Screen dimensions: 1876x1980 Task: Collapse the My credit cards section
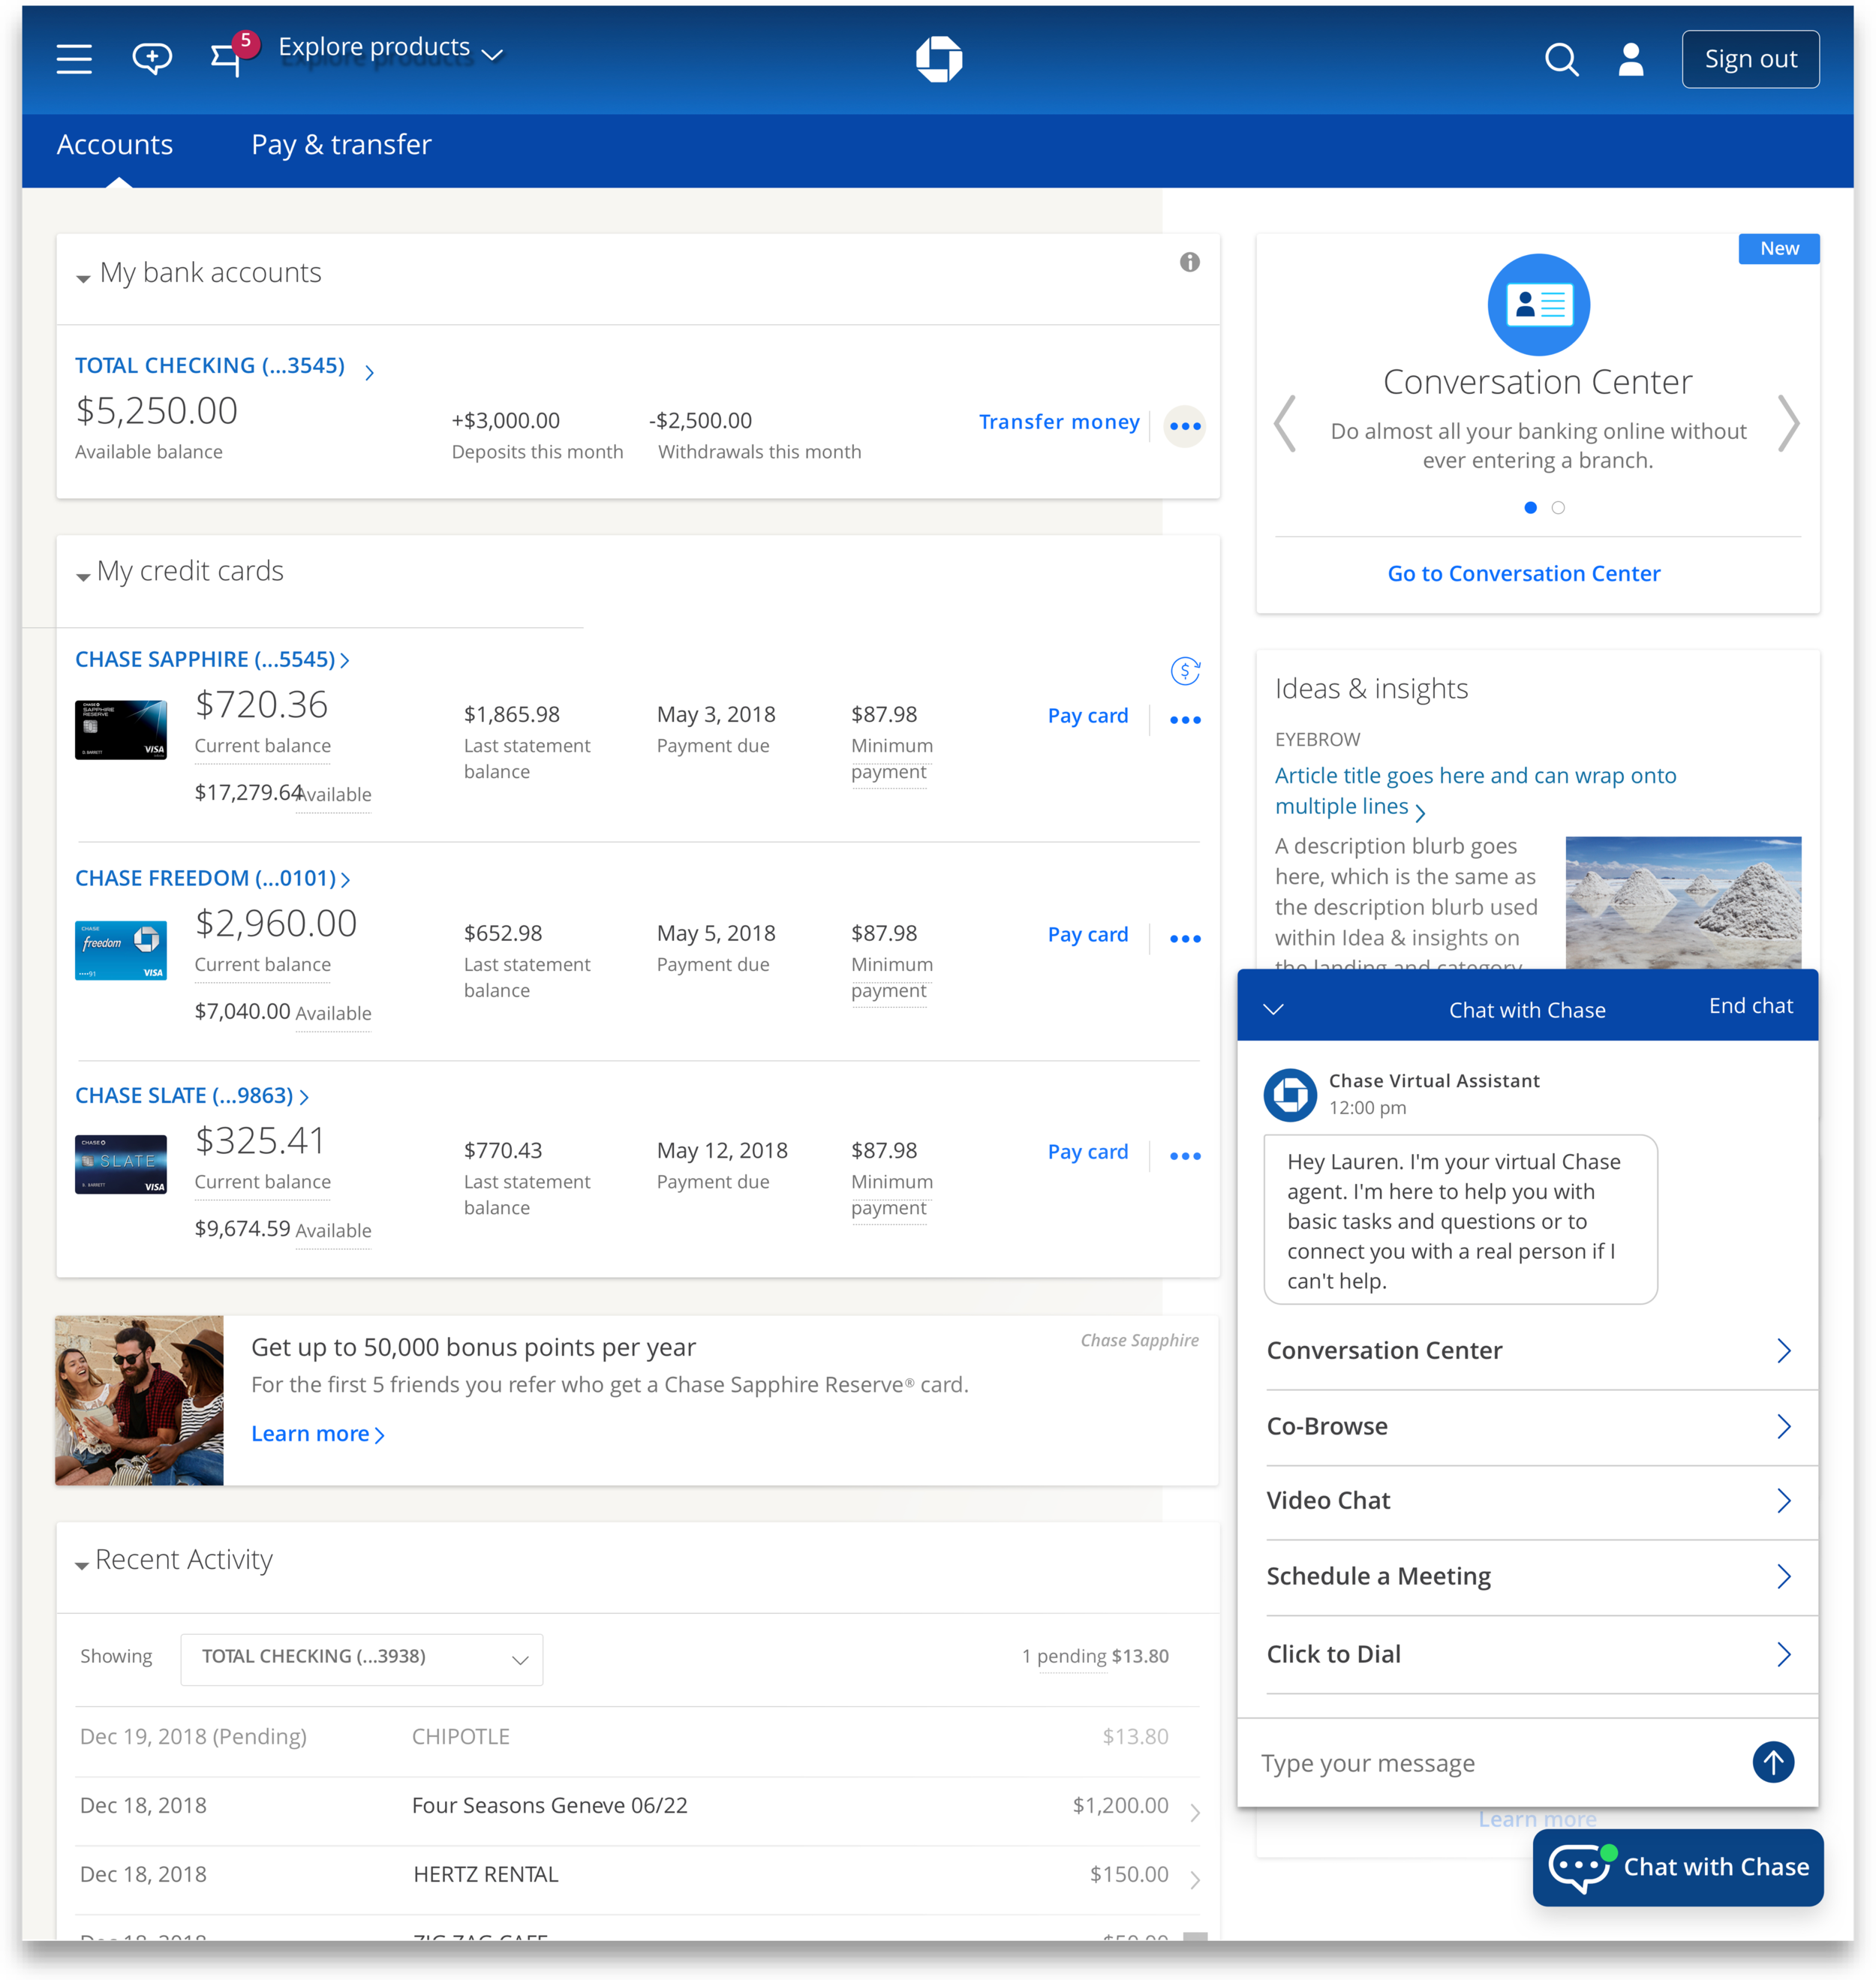tap(83, 575)
